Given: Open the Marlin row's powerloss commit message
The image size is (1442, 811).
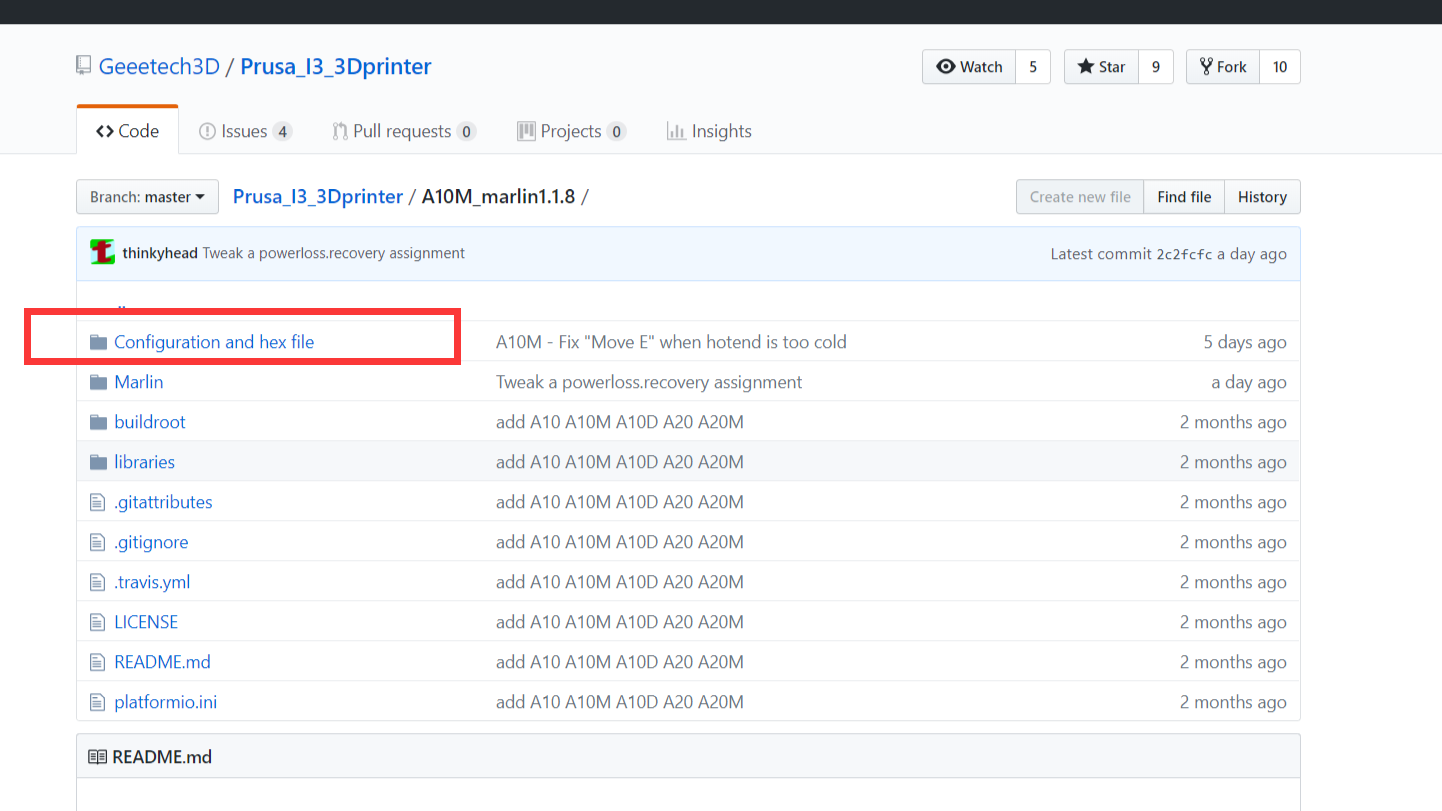Looking at the screenshot, I should point(649,382).
